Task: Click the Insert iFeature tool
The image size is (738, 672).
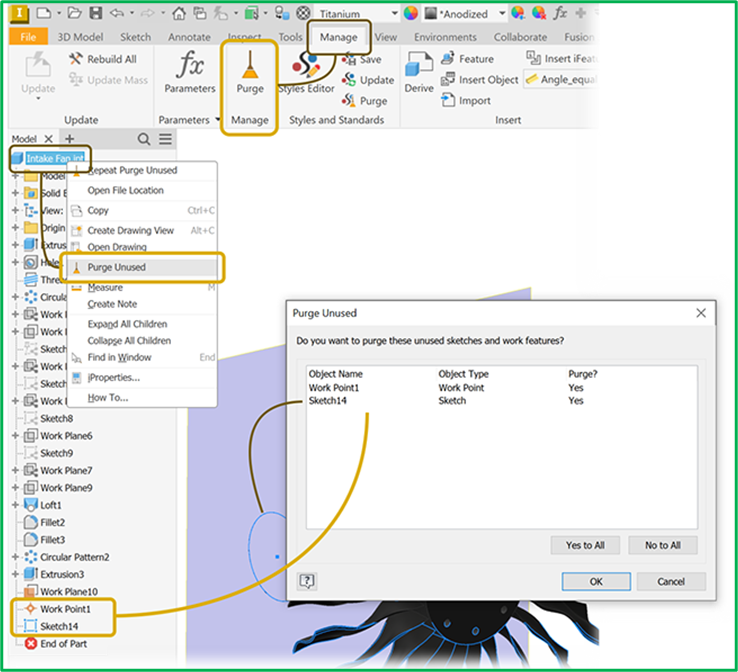Action: click(x=561, y=58)
